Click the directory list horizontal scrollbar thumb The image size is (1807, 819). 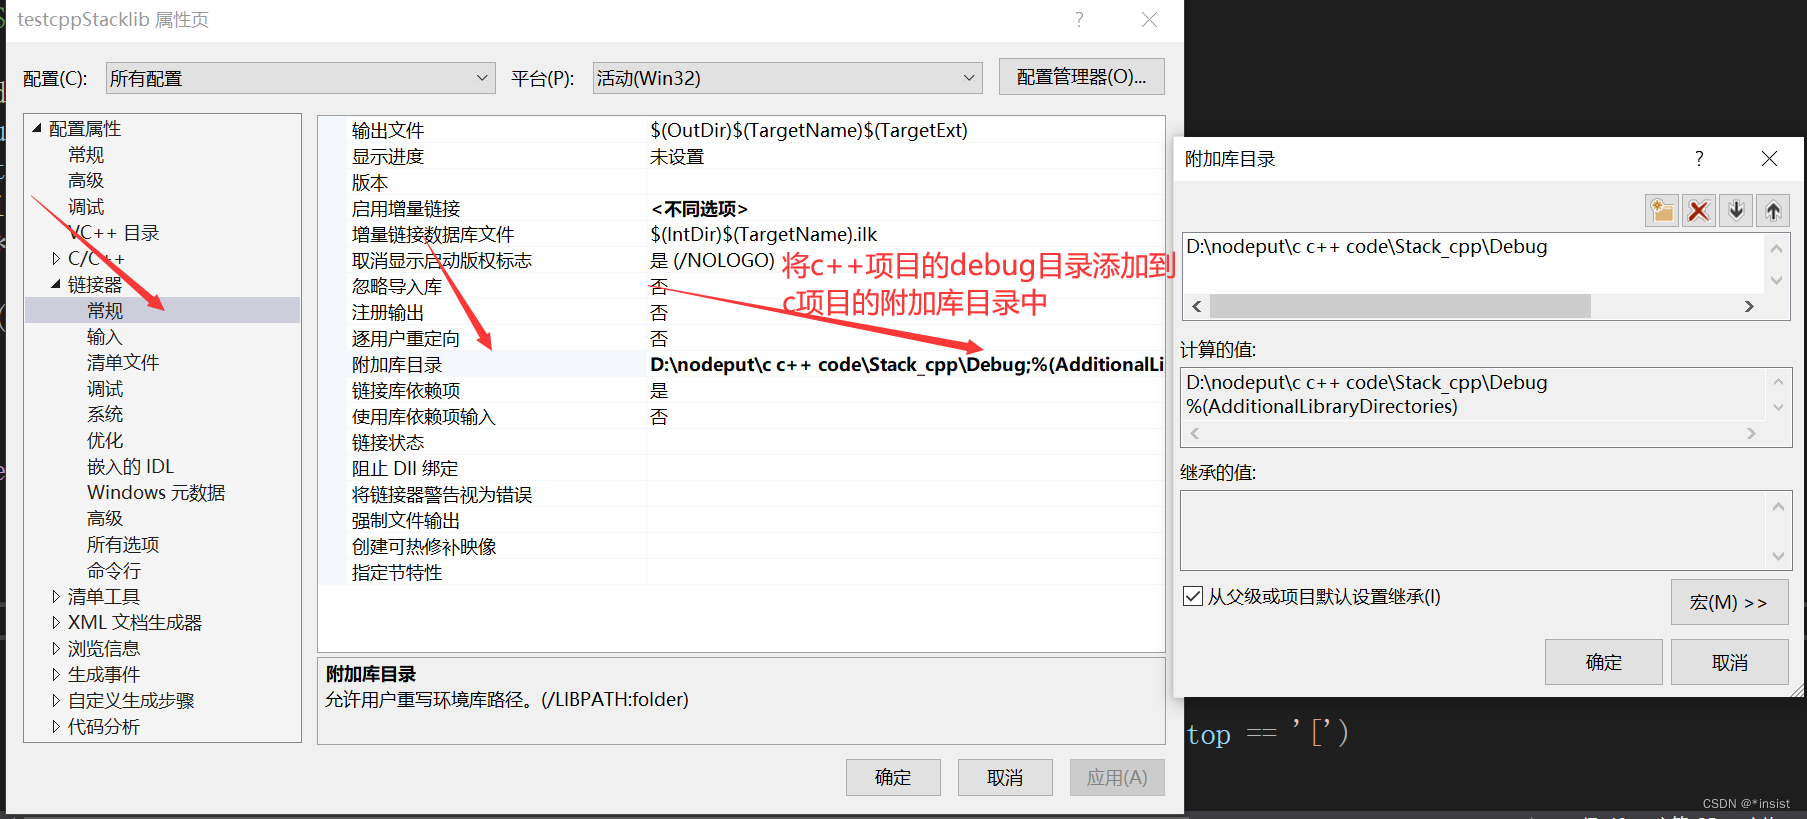[1400, 306]
